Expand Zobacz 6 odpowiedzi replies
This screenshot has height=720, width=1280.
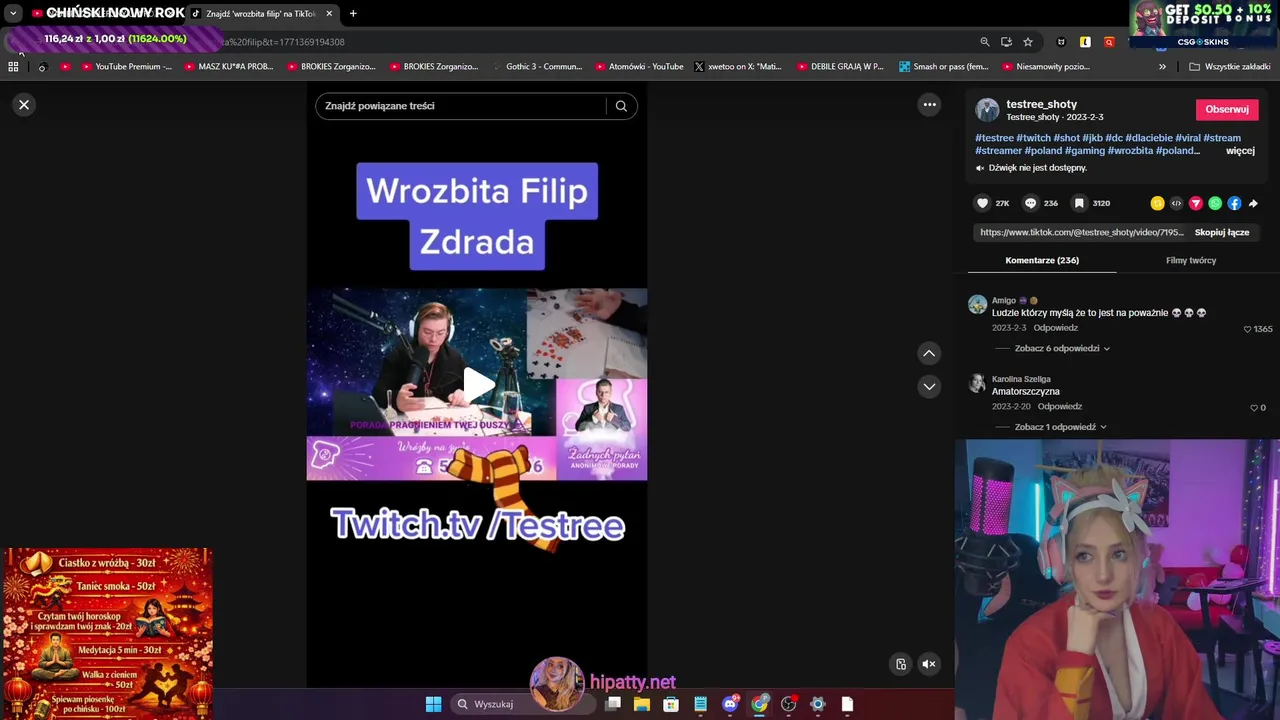click(1062, 348)
